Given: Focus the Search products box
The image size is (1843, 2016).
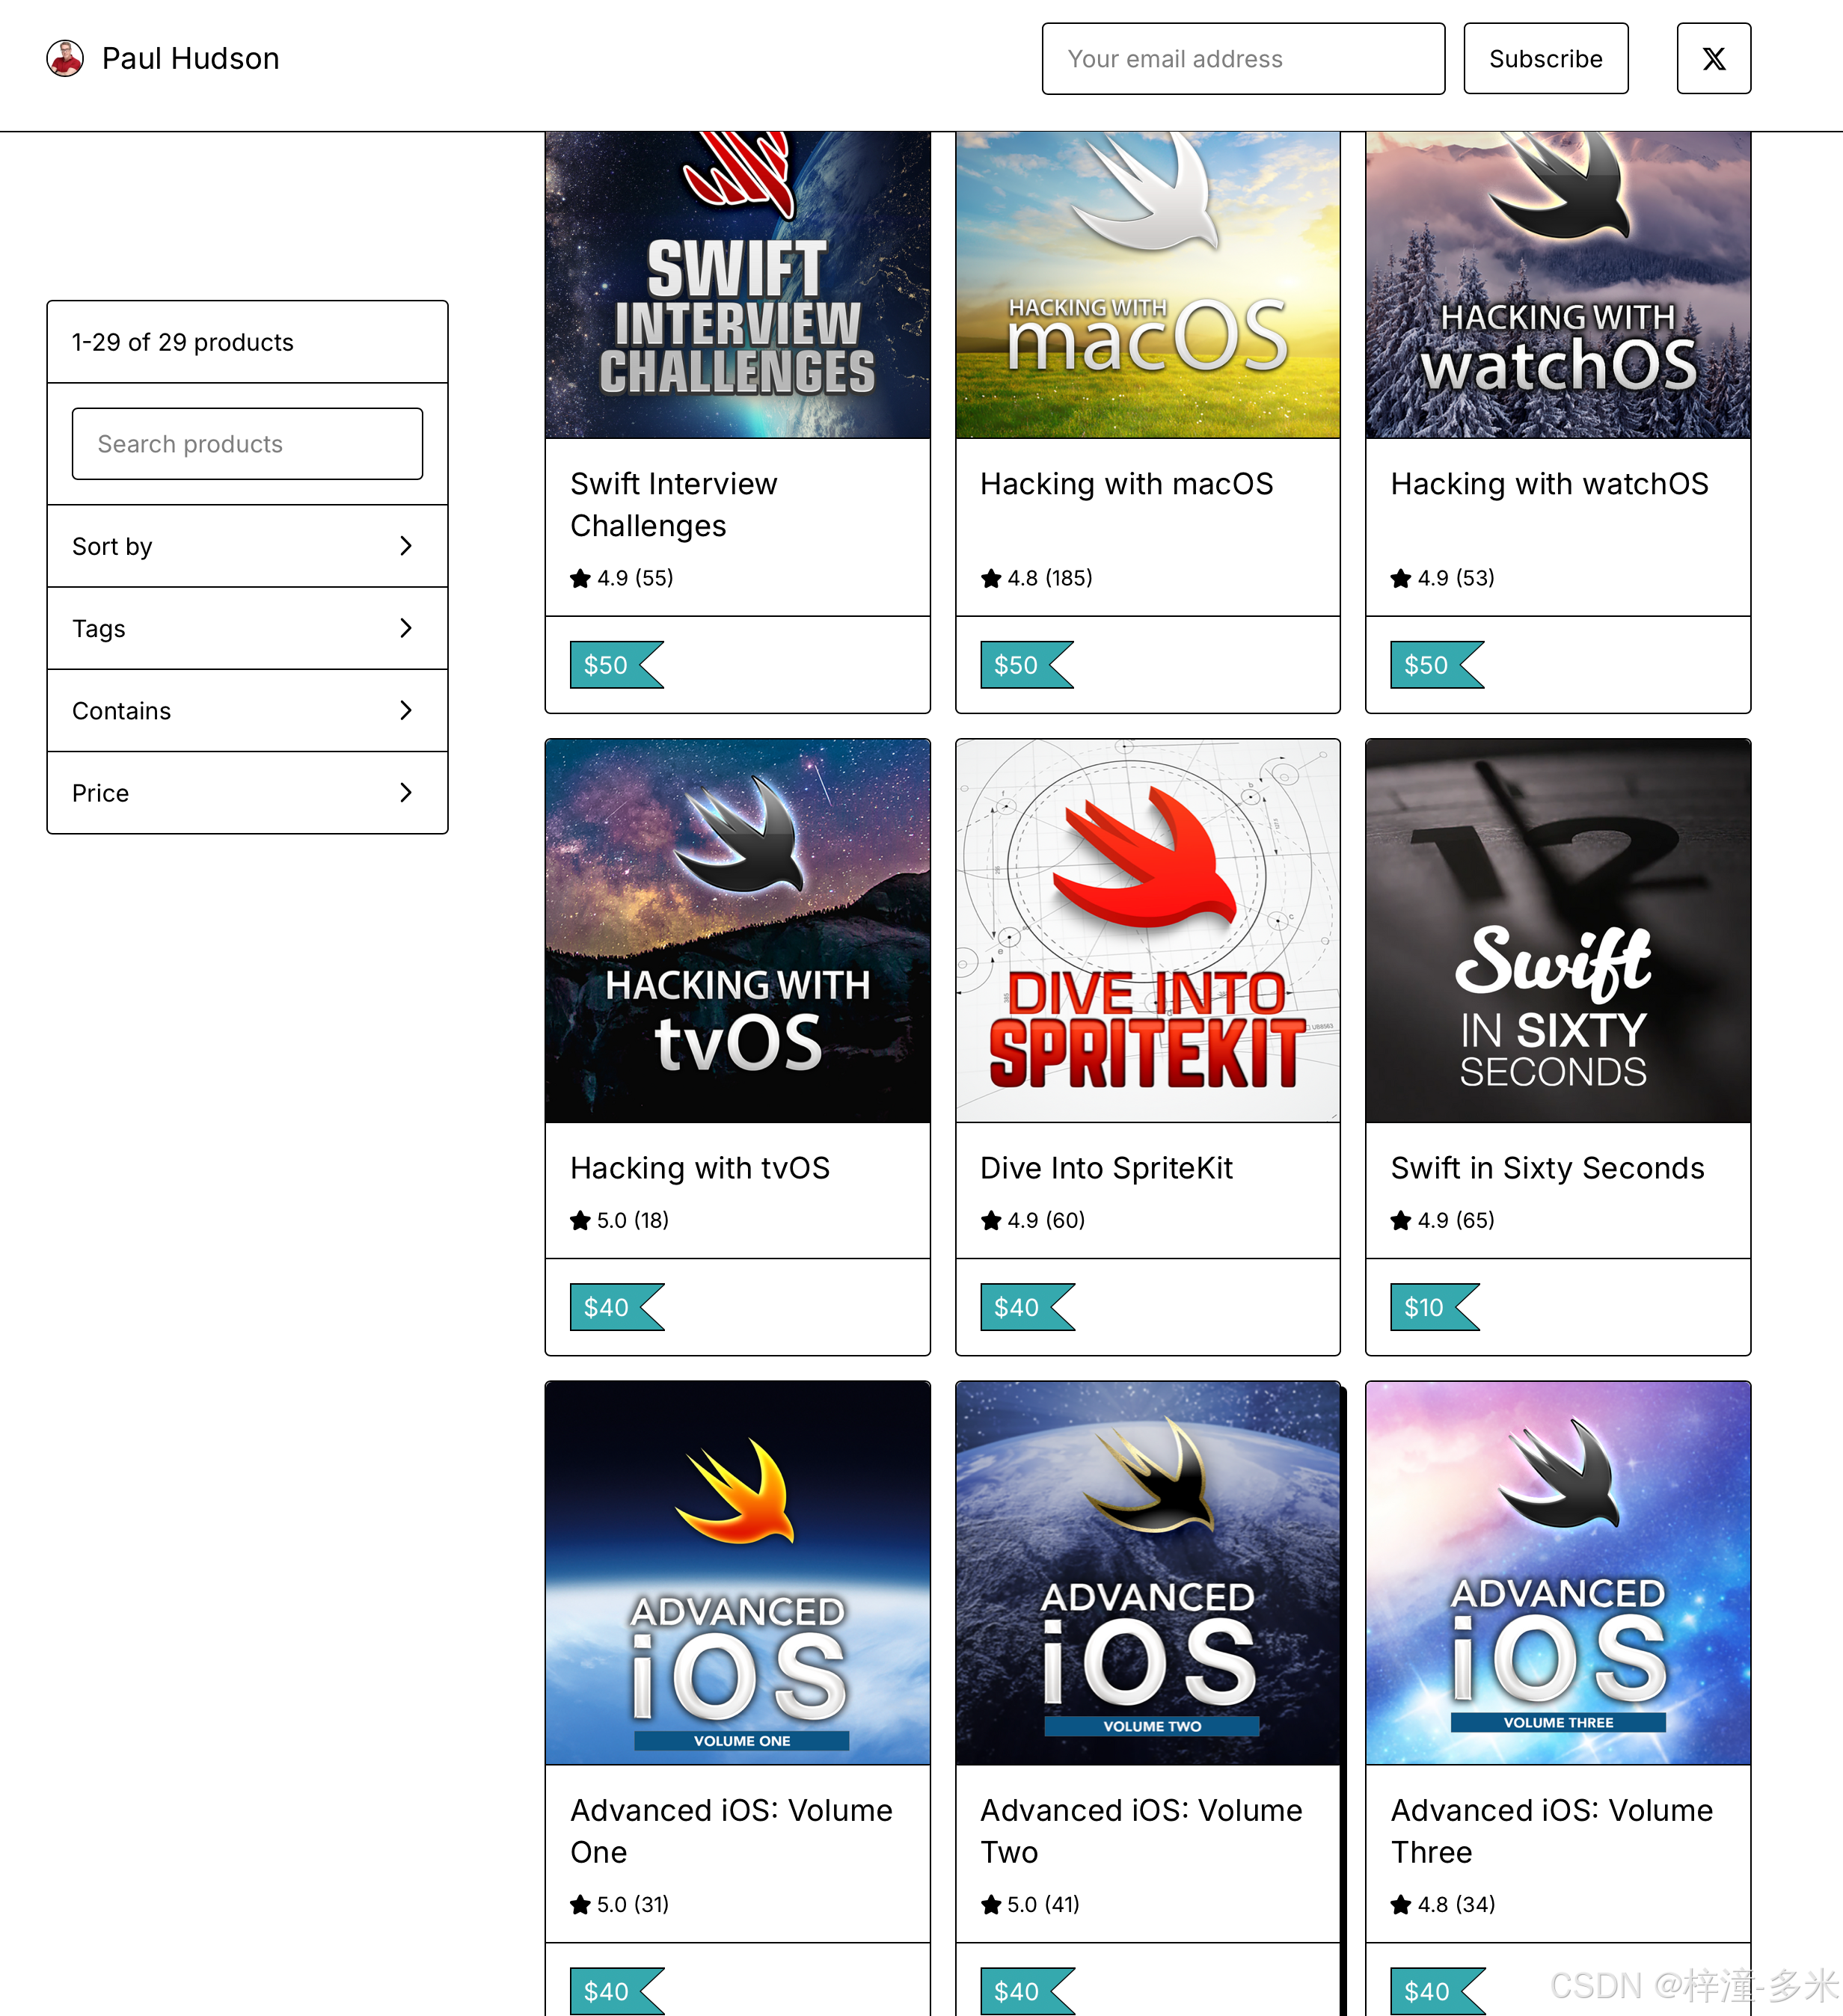Looking at the screenshot, I should tap(247, 444).
